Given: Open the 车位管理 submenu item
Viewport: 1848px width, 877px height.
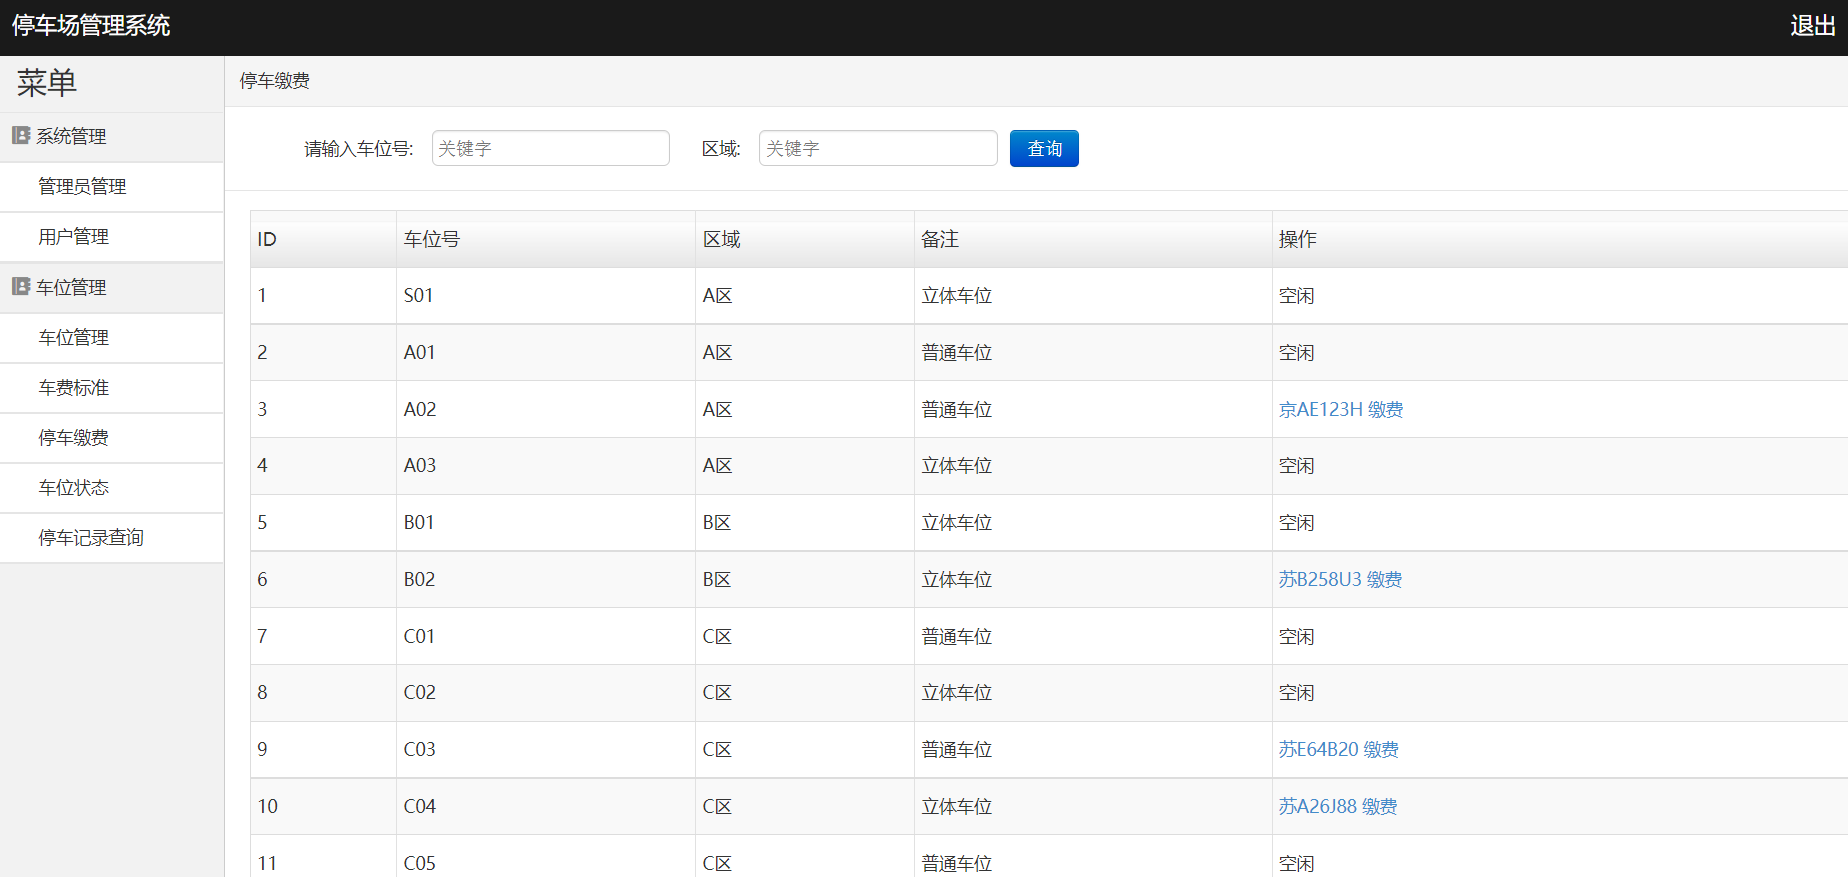Looking at the screenshot, I should click(73, 338).
